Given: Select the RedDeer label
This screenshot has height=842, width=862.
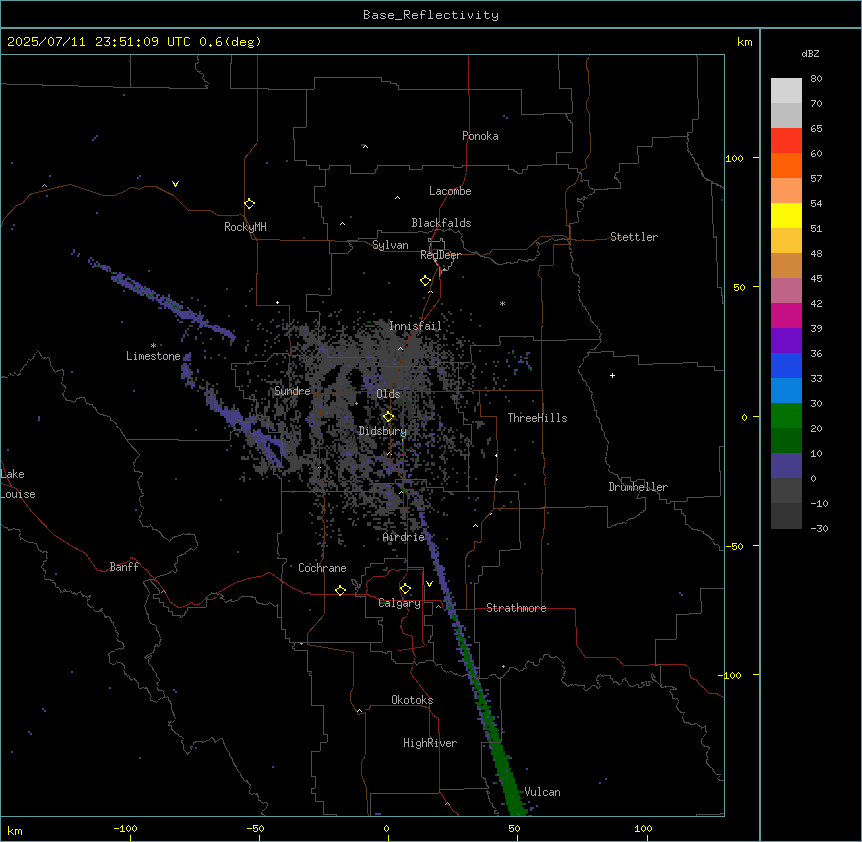Looking at the screenshot, I should click(x=440, y=255).
